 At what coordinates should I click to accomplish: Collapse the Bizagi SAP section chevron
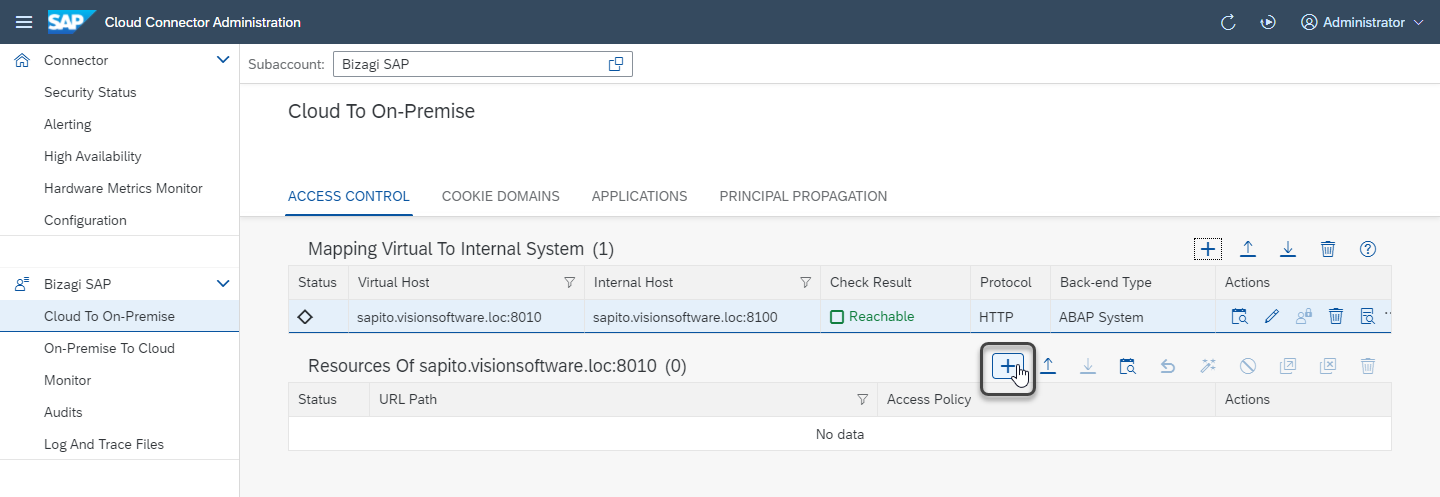click(x=223, y=284)
